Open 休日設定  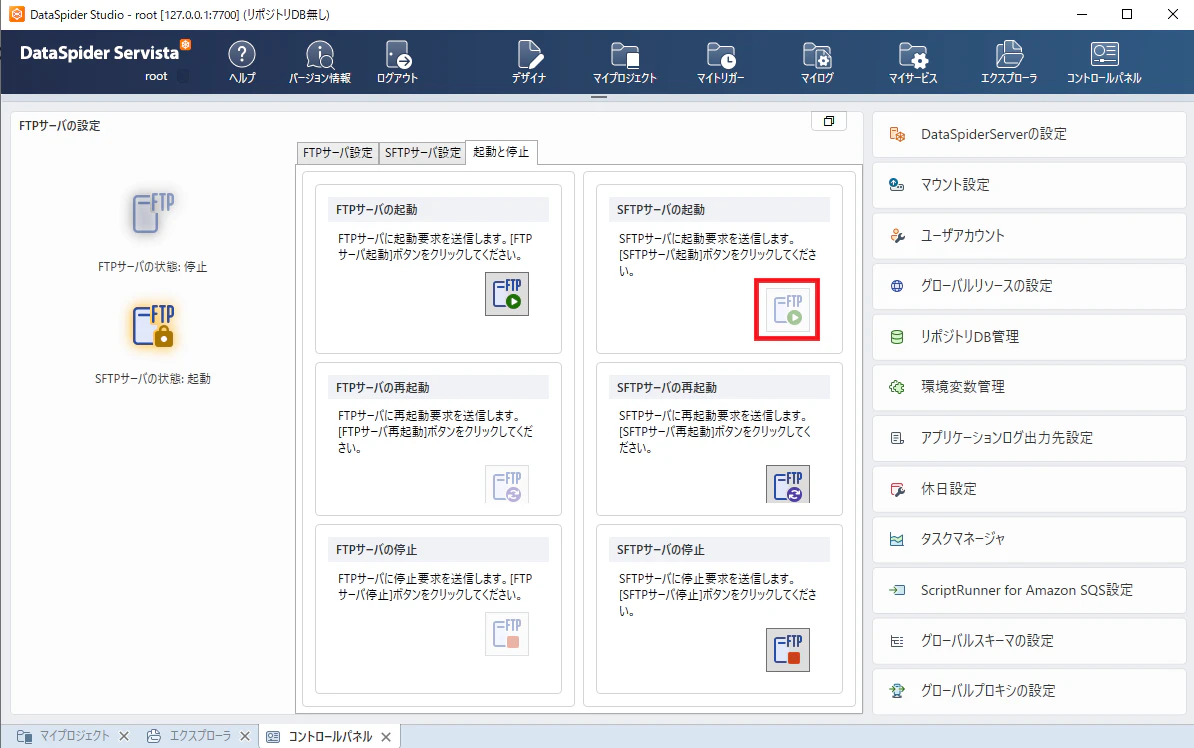(x=1029, y=489)
